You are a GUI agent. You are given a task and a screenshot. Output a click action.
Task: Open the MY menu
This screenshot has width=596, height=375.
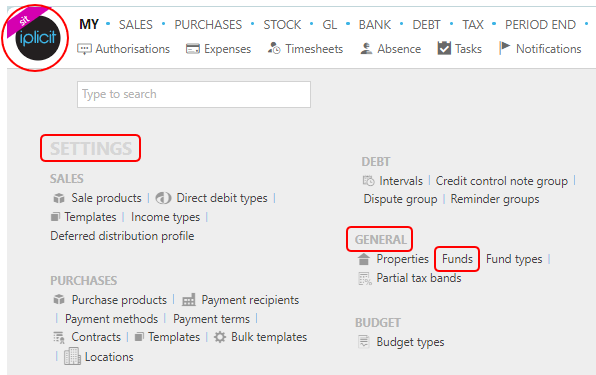[x=89, y=25]
